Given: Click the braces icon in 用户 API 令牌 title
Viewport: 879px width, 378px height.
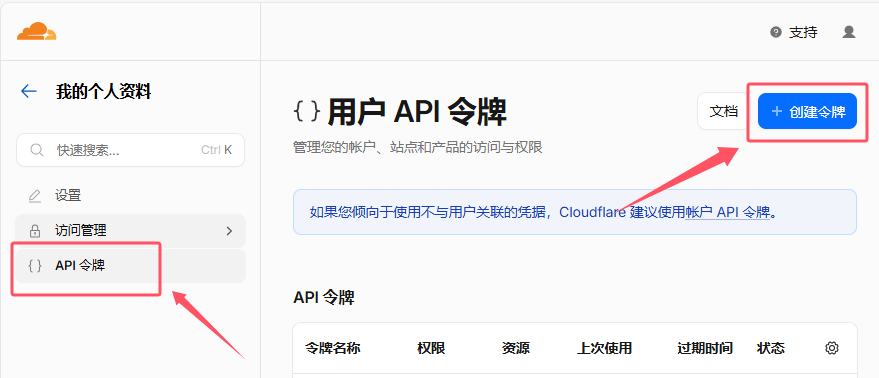Looking at the screenshot, I should (x=307, y=112).
